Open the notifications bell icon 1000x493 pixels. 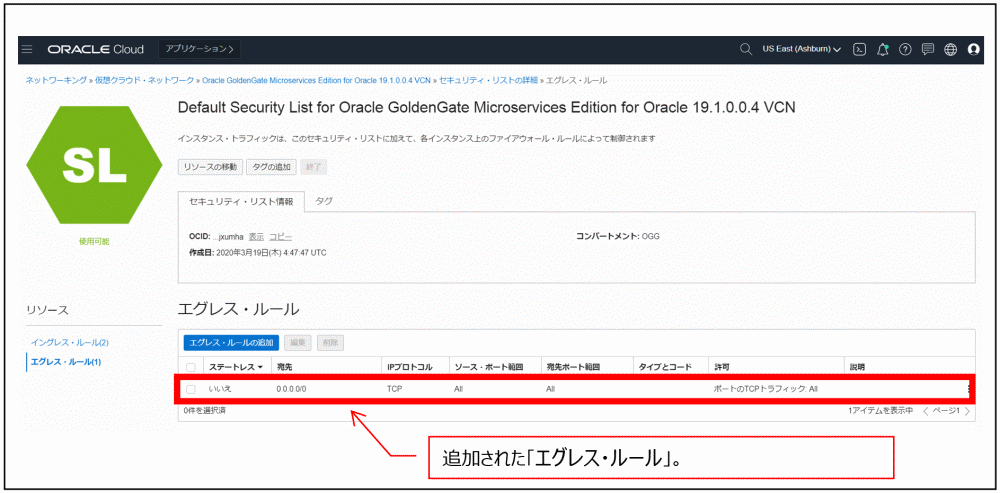click(x=883, y=50)
